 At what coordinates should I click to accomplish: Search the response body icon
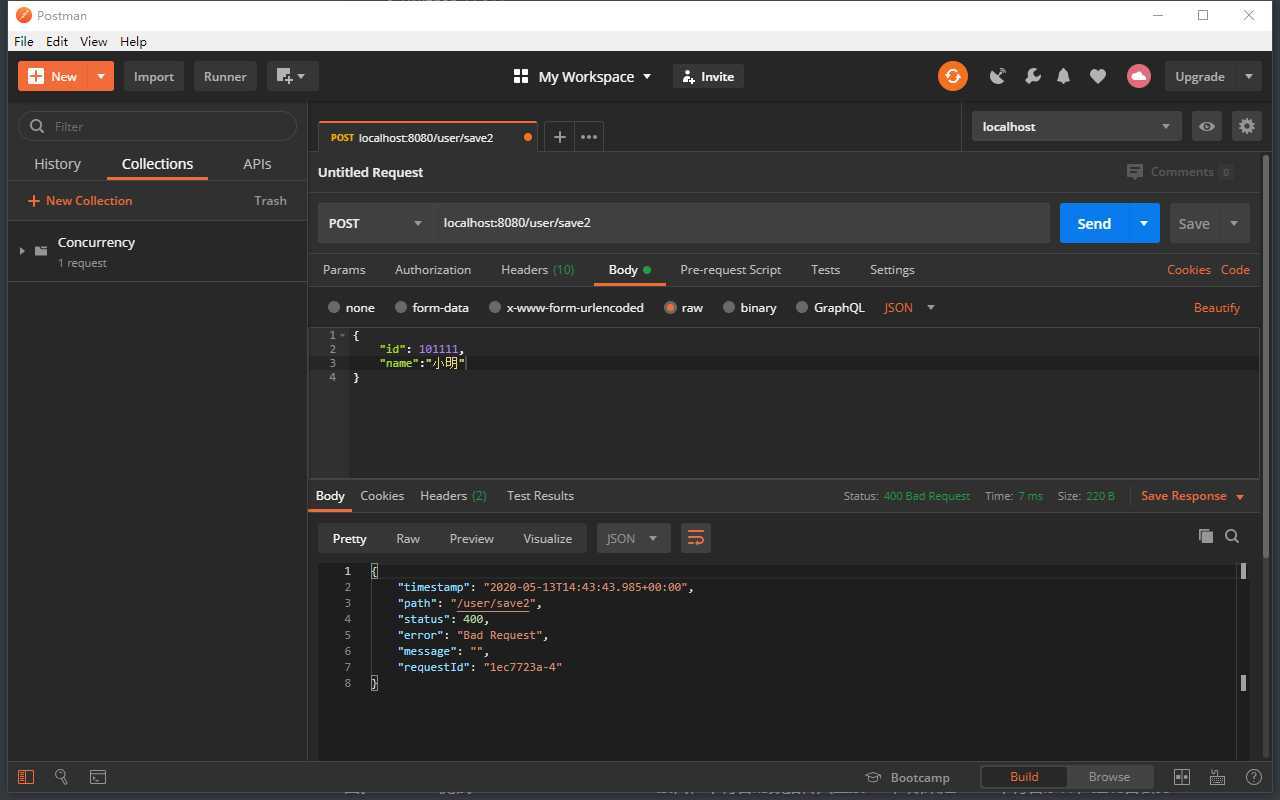pos(1232,536)
